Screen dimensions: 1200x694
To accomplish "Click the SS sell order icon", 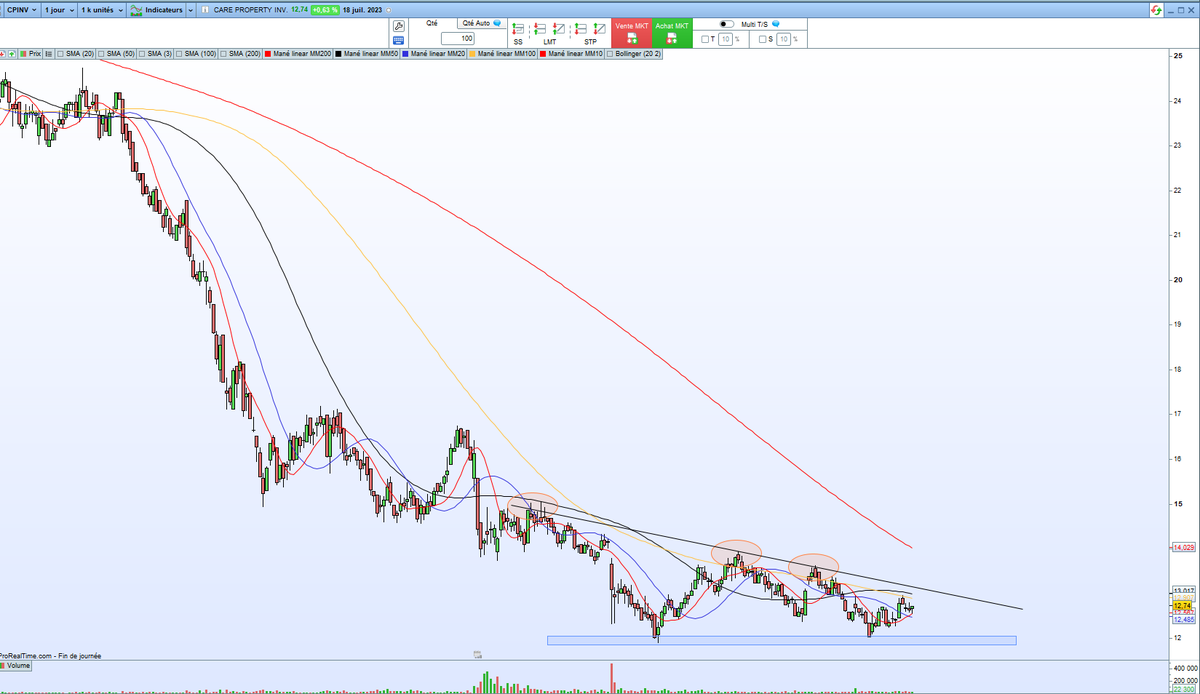I will click(519, 28).
